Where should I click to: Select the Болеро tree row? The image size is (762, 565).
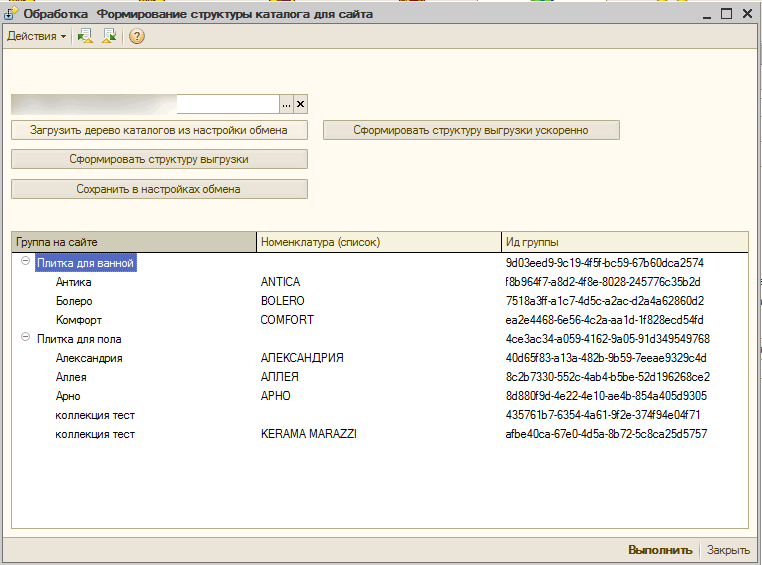(74, 301)
